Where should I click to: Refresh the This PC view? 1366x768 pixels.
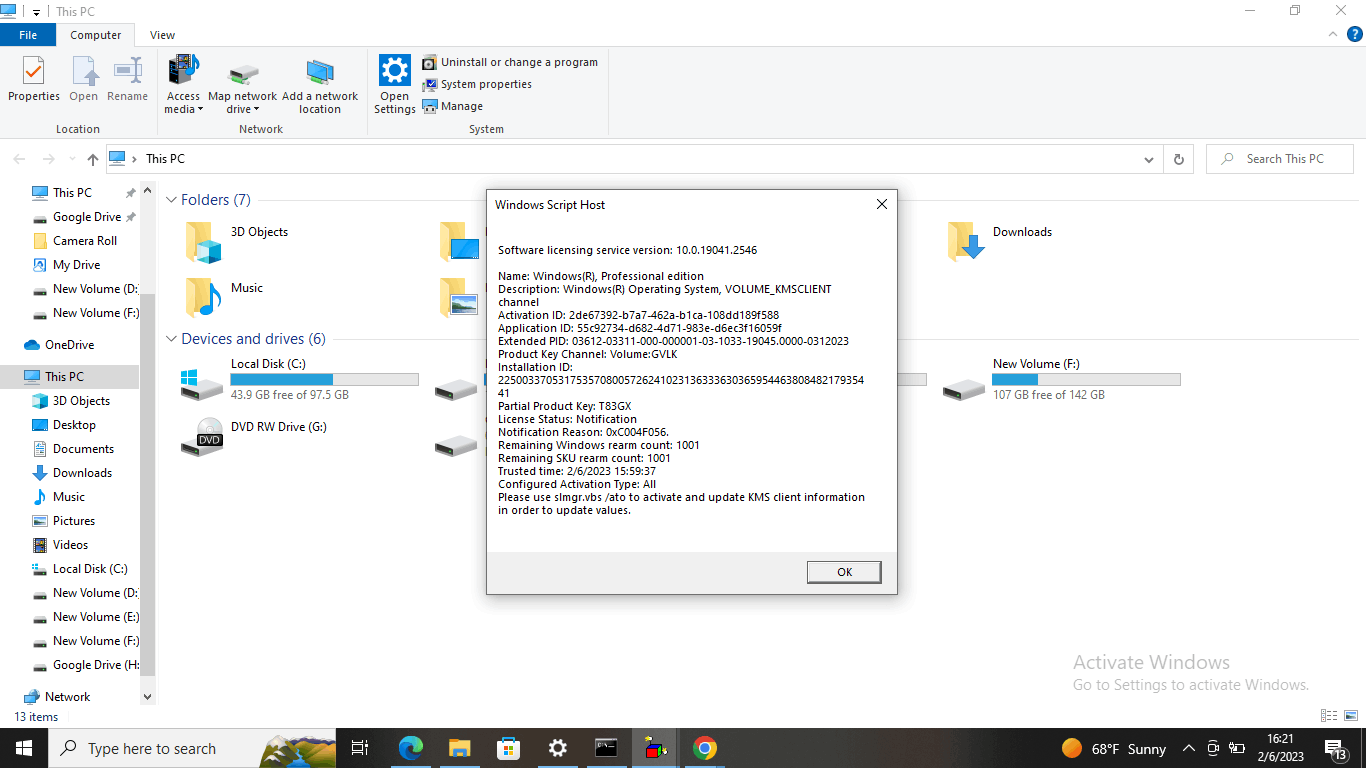point(1179,159)
